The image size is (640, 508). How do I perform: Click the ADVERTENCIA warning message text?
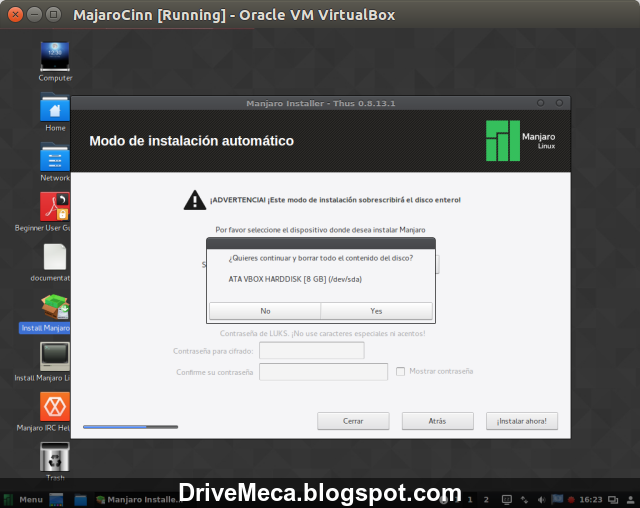(x=335, y=200)
